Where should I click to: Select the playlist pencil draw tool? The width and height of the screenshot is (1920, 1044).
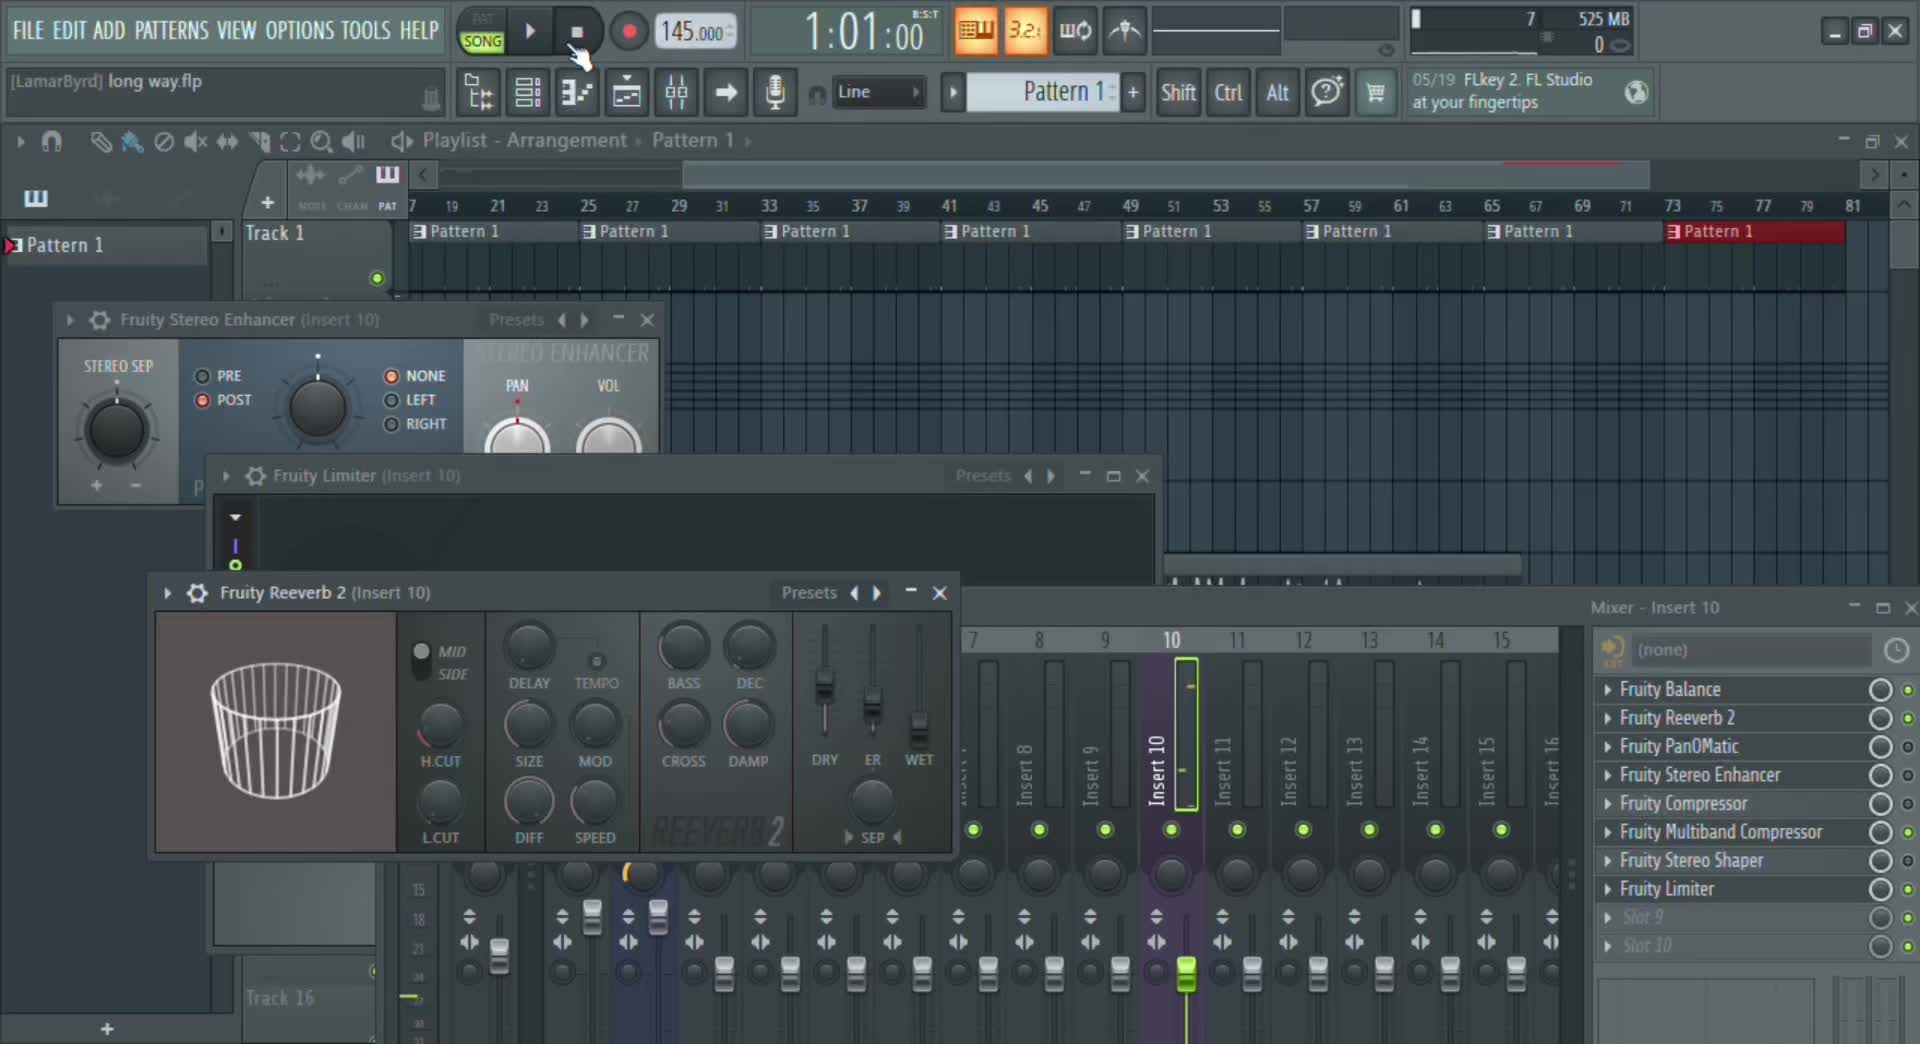[x=100, y=142]
